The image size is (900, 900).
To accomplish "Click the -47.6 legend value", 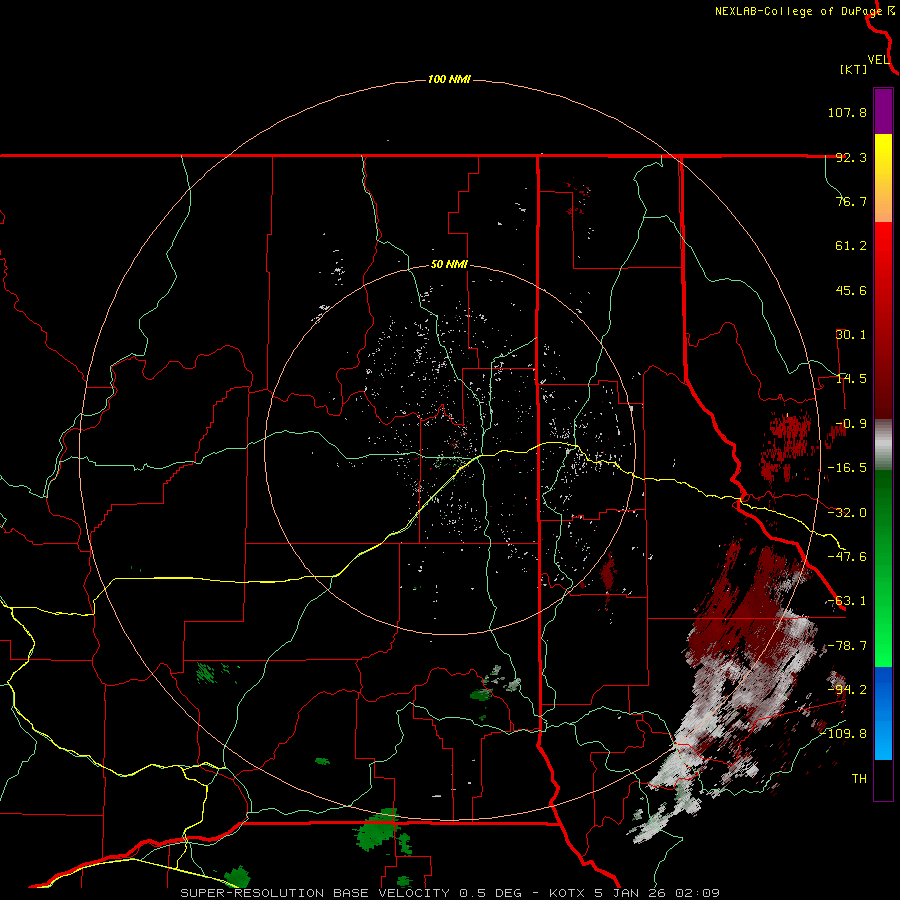I will pyautogui.click(x=847, y=557).
